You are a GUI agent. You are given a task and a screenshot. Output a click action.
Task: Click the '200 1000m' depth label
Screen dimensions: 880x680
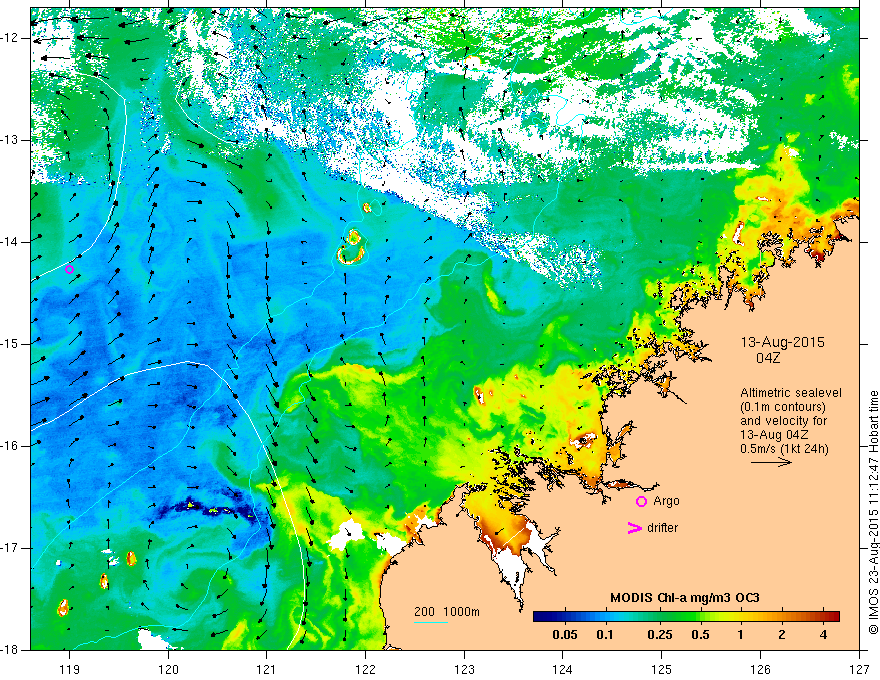point(447,612)
